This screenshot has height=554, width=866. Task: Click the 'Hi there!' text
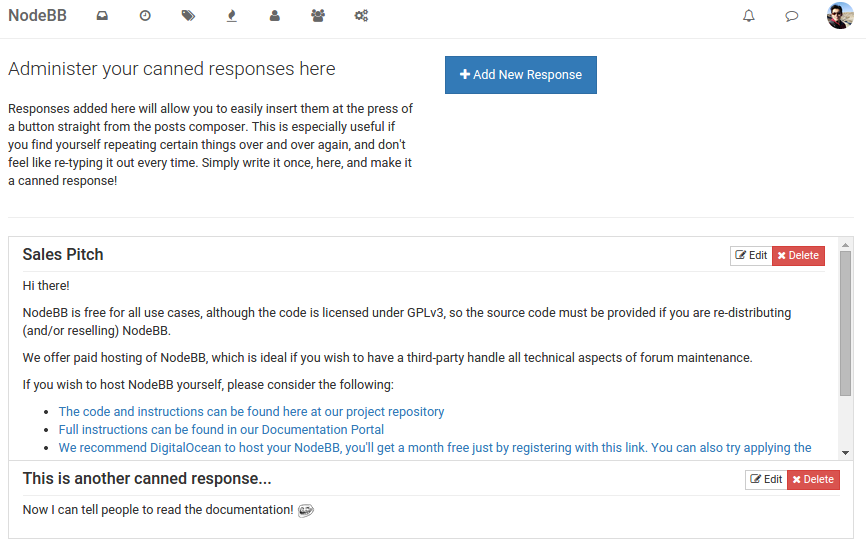coord(46,286)
